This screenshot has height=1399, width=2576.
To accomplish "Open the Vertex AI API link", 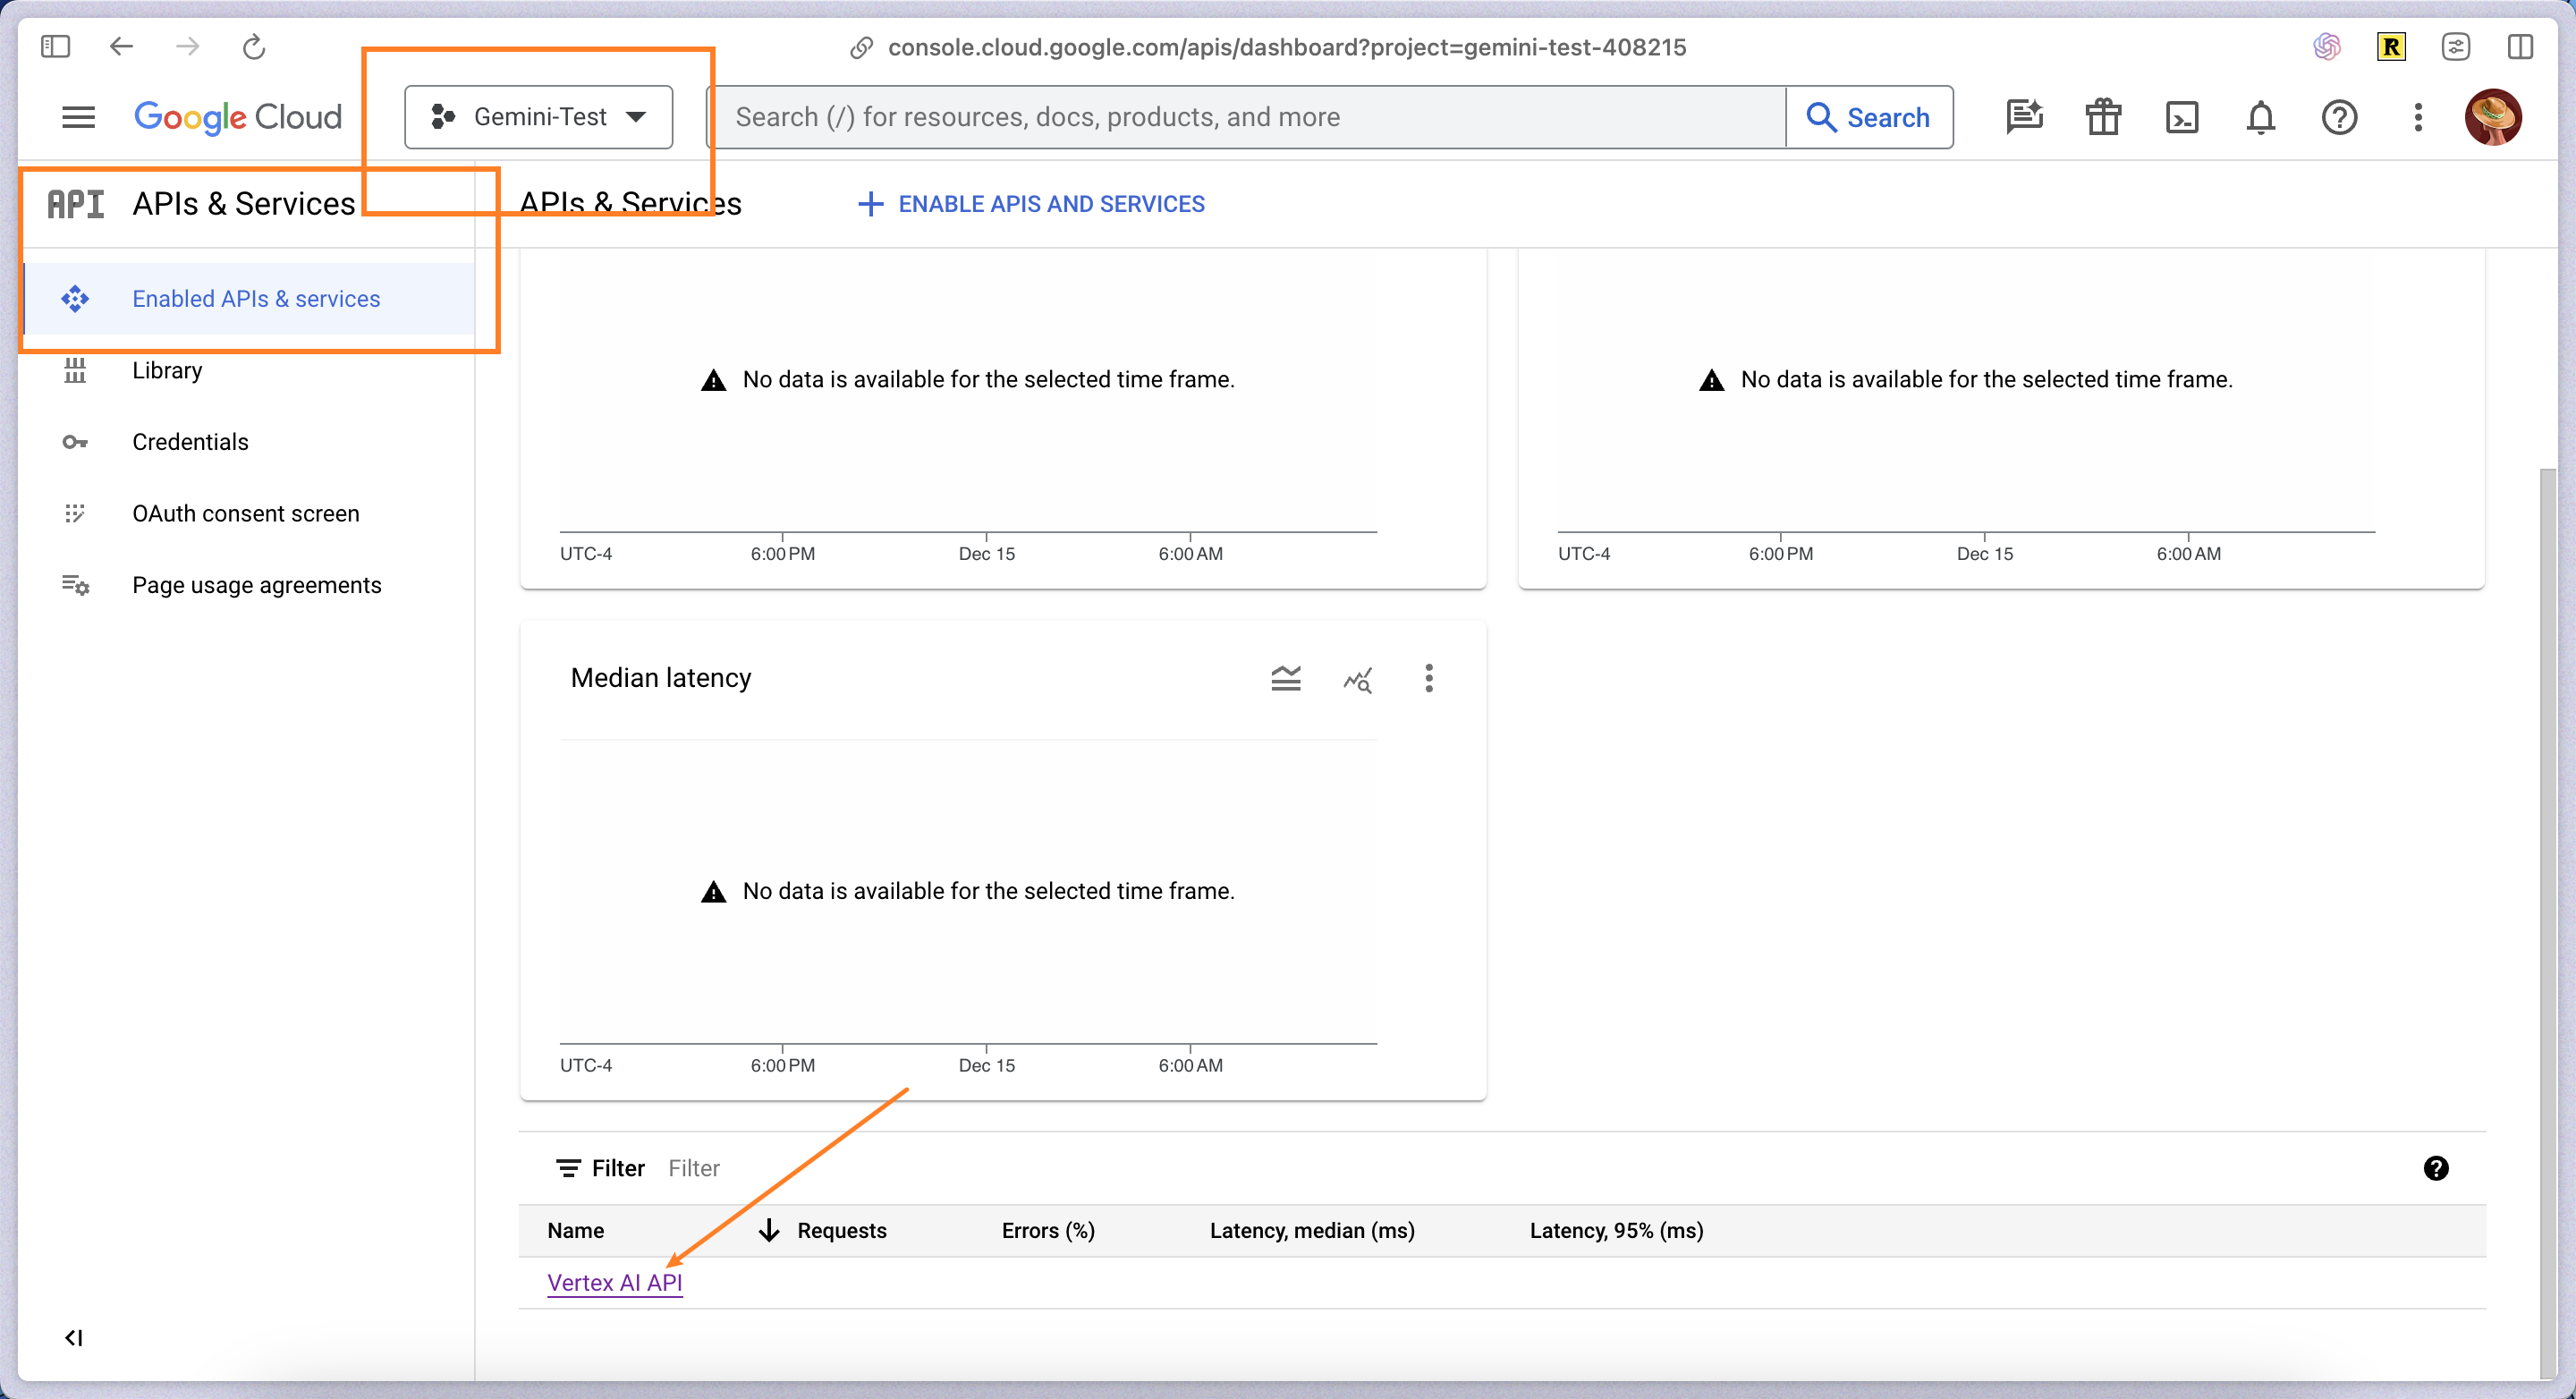I will (x=614, y=1283).
